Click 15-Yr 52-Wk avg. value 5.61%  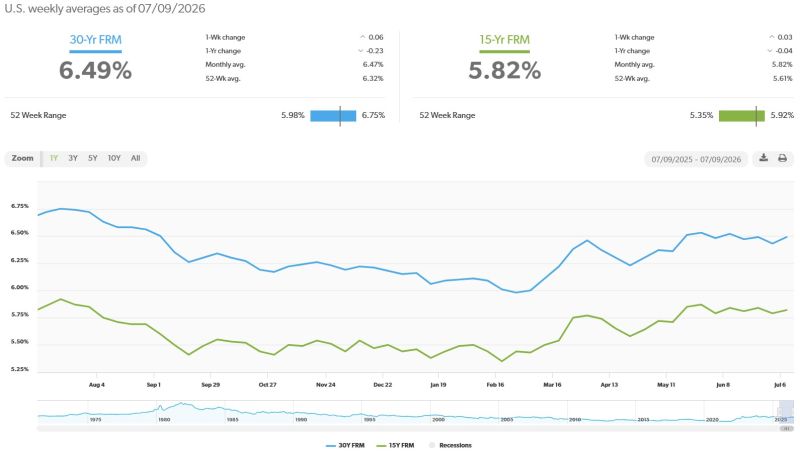[782, 79]
